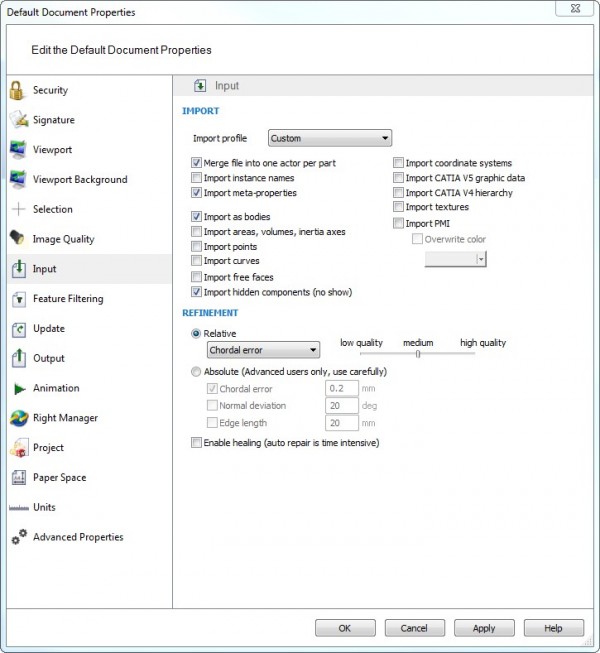Click the Advanced Properties gears icon

click(x=19, y=537)
